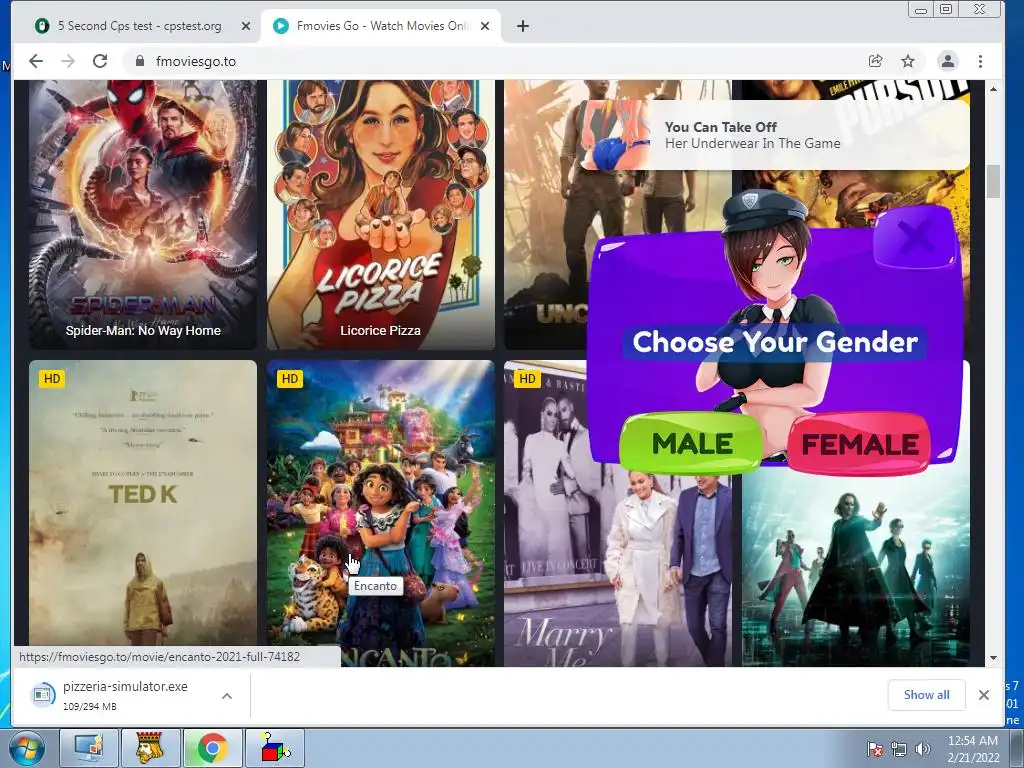Open the Licorice Pizza movie poster
Image resolution: width=1024 pixels, height=768 pixels.
pos(381,215)
